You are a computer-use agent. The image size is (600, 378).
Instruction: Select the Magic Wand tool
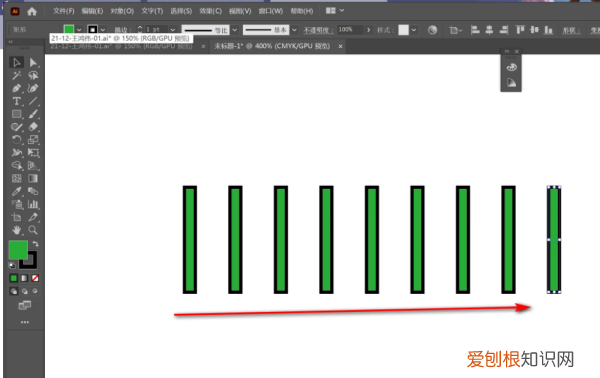tap(16, 75)
